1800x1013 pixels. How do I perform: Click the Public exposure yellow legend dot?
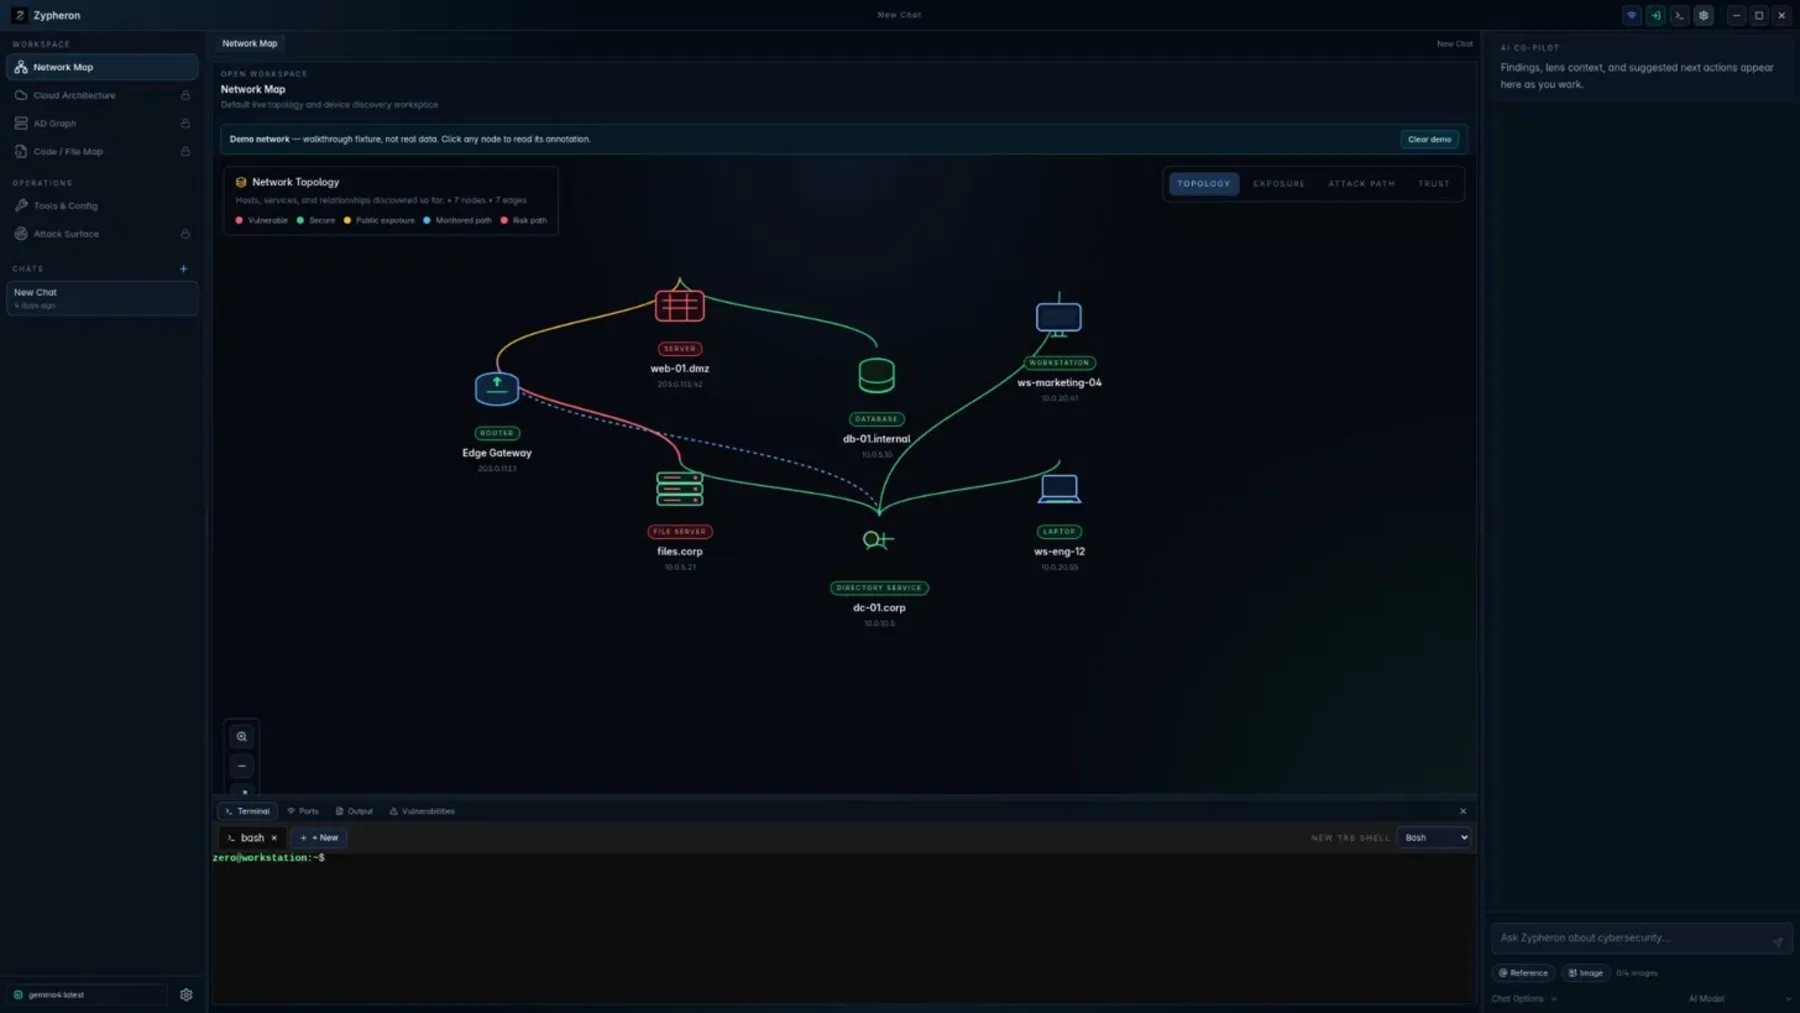(347, 220)
